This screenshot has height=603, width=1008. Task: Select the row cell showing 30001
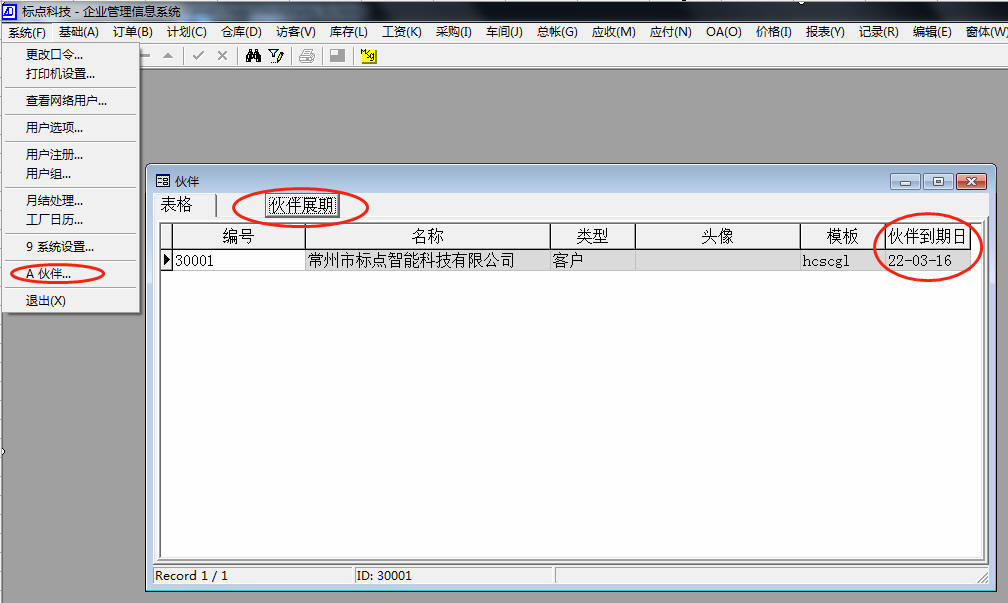pyautogui.click(x=238, y=261)
